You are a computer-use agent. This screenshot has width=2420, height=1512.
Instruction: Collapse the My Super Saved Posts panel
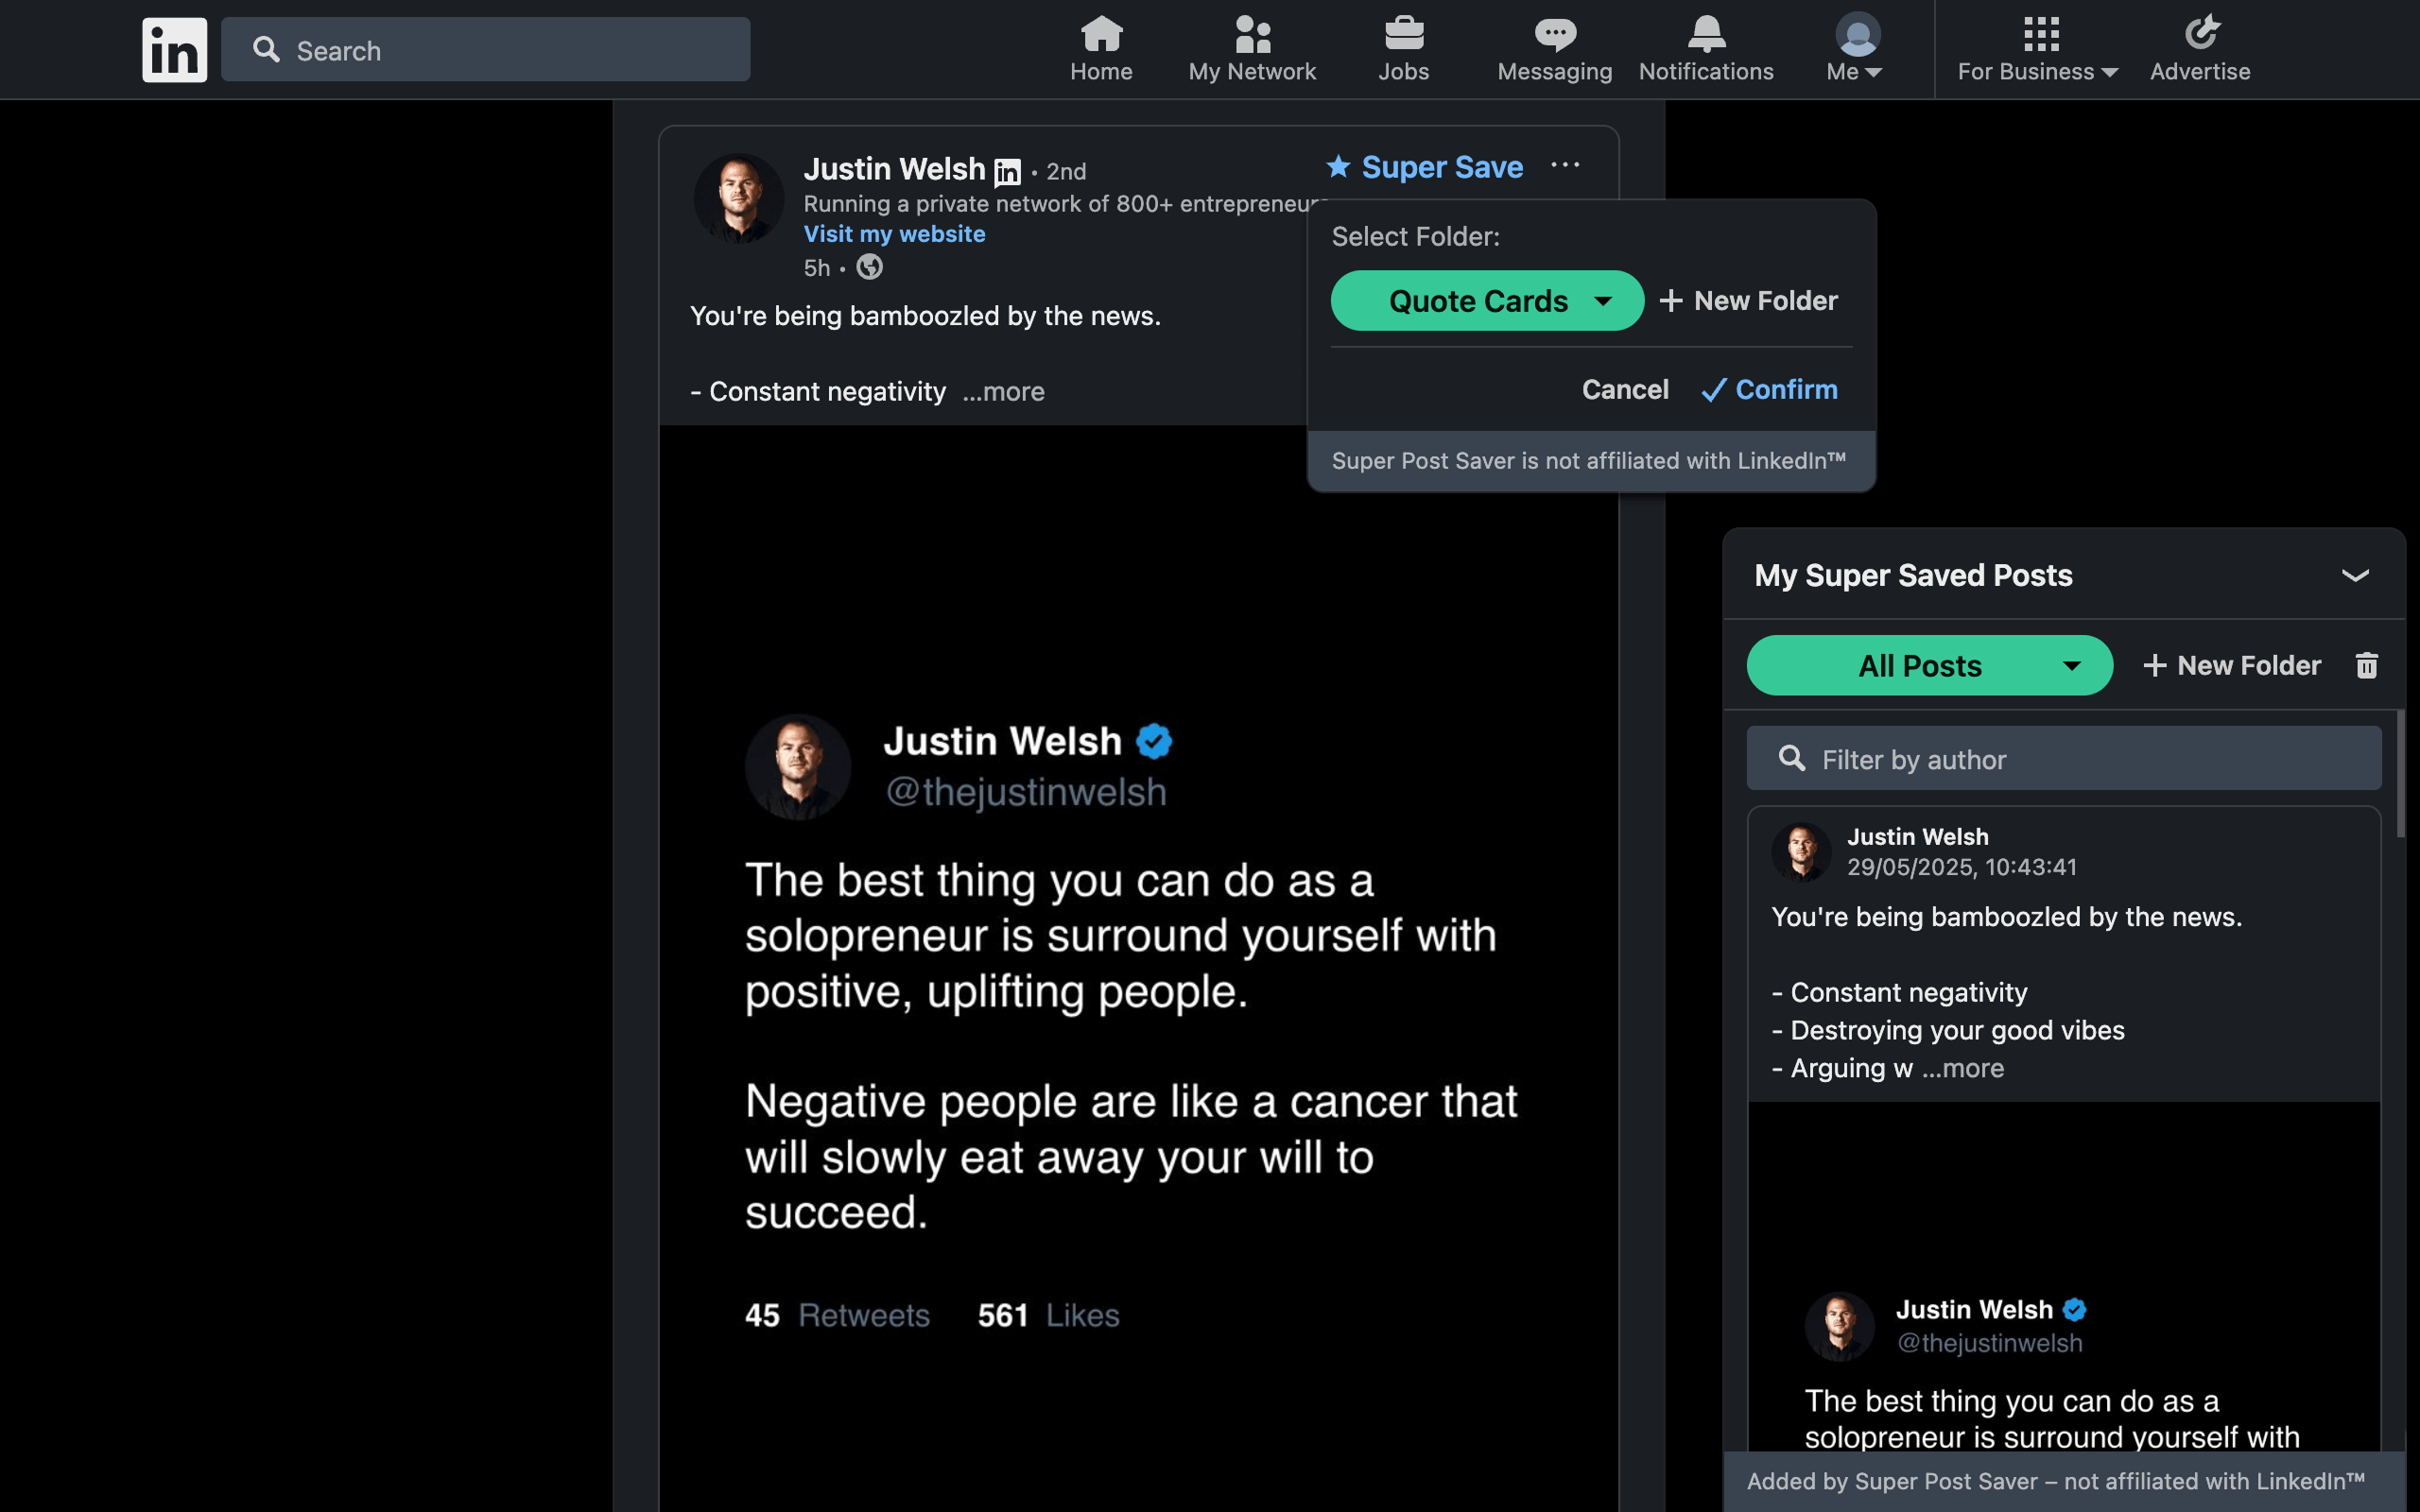pos(2357,575)
